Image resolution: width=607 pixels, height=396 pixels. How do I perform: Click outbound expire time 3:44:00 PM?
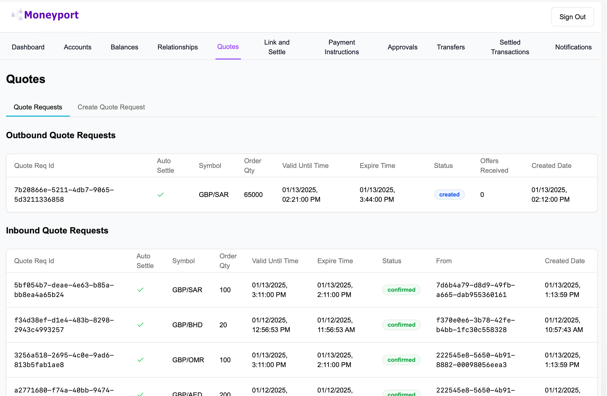click(x=377, y=195)
